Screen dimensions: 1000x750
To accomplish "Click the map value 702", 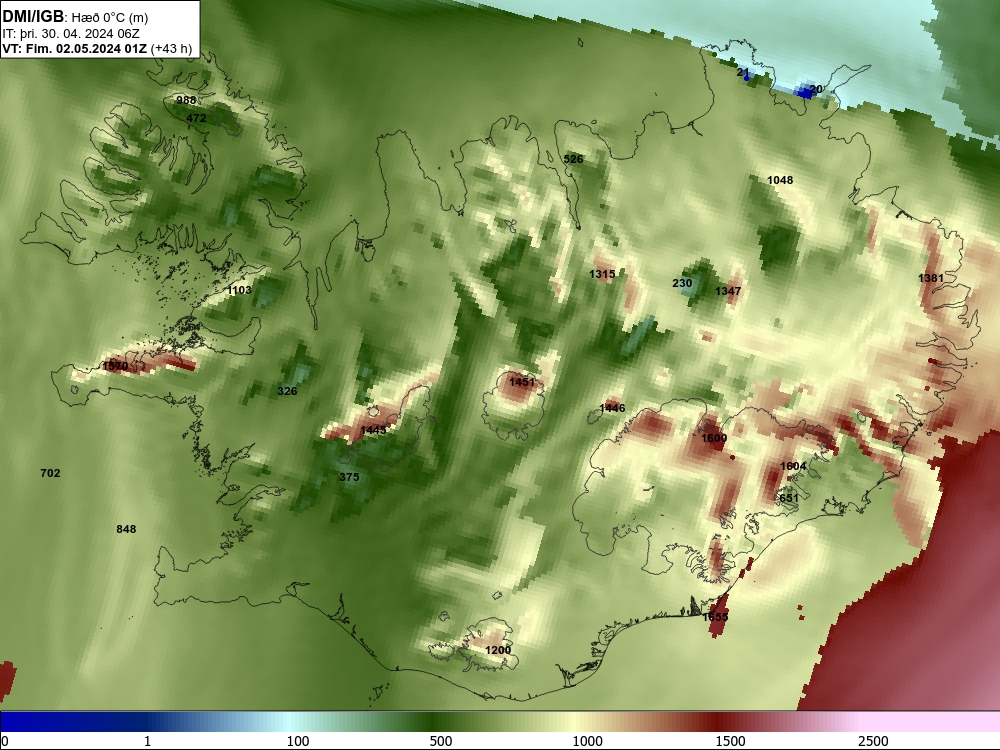I will click(50, 473).
